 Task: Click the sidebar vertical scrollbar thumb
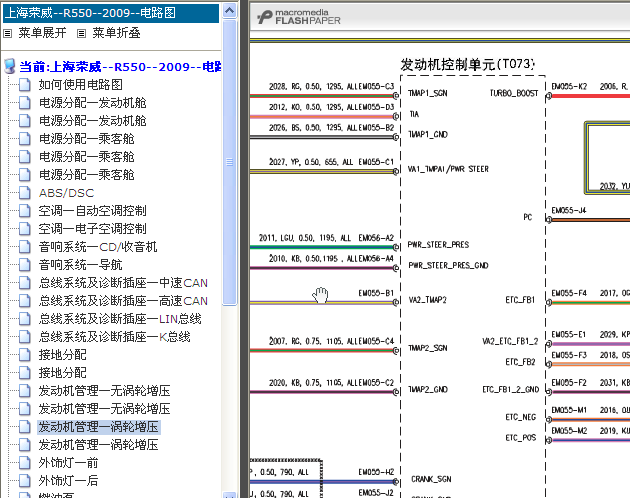(x=229, y=162)
